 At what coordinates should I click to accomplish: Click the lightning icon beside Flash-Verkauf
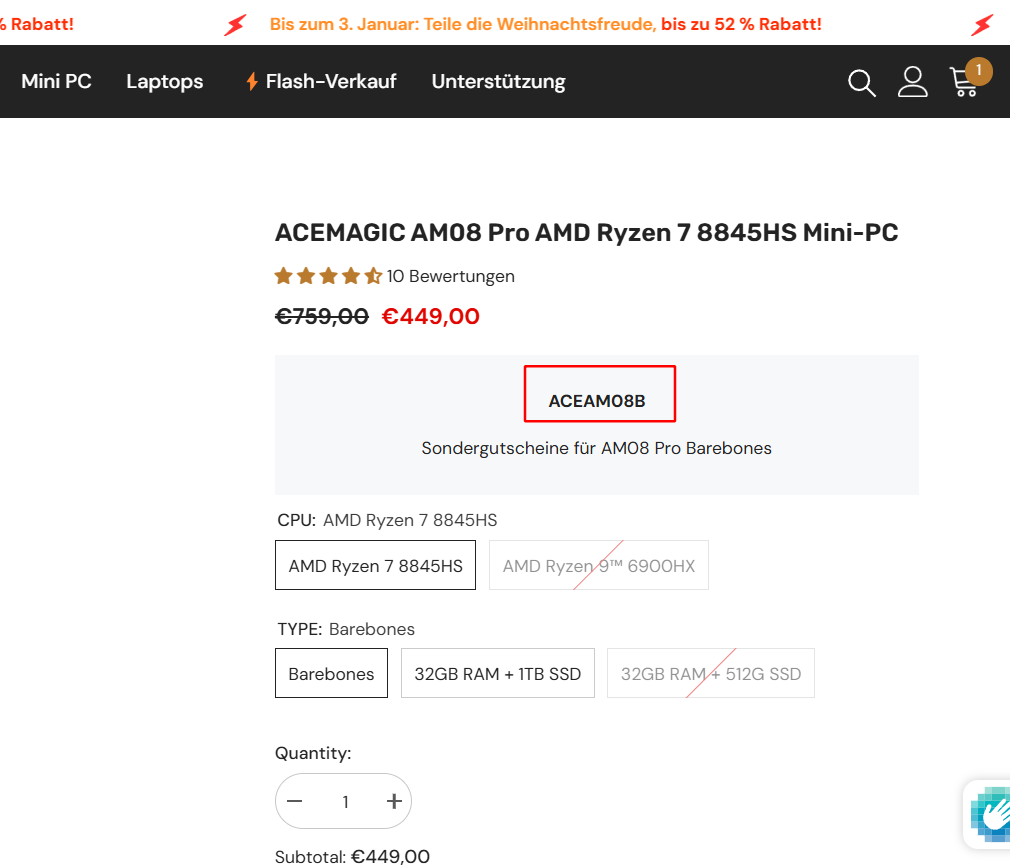(x=252, y=82)
